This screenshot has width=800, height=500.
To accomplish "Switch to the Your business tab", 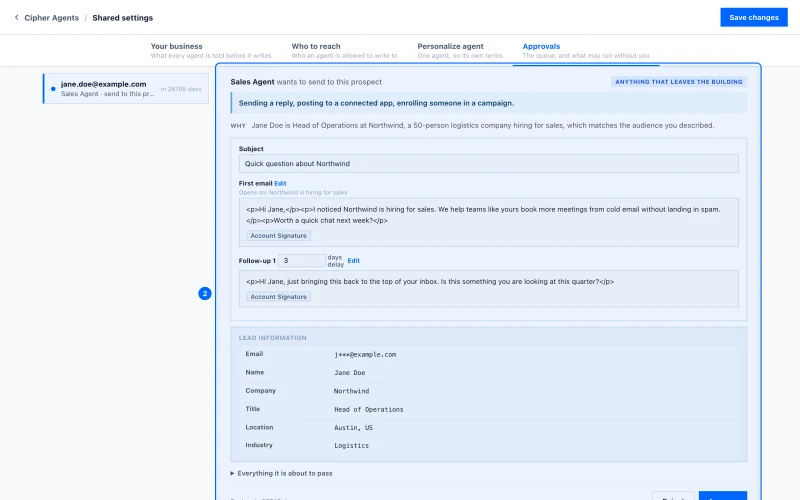I will pos(211,51).
